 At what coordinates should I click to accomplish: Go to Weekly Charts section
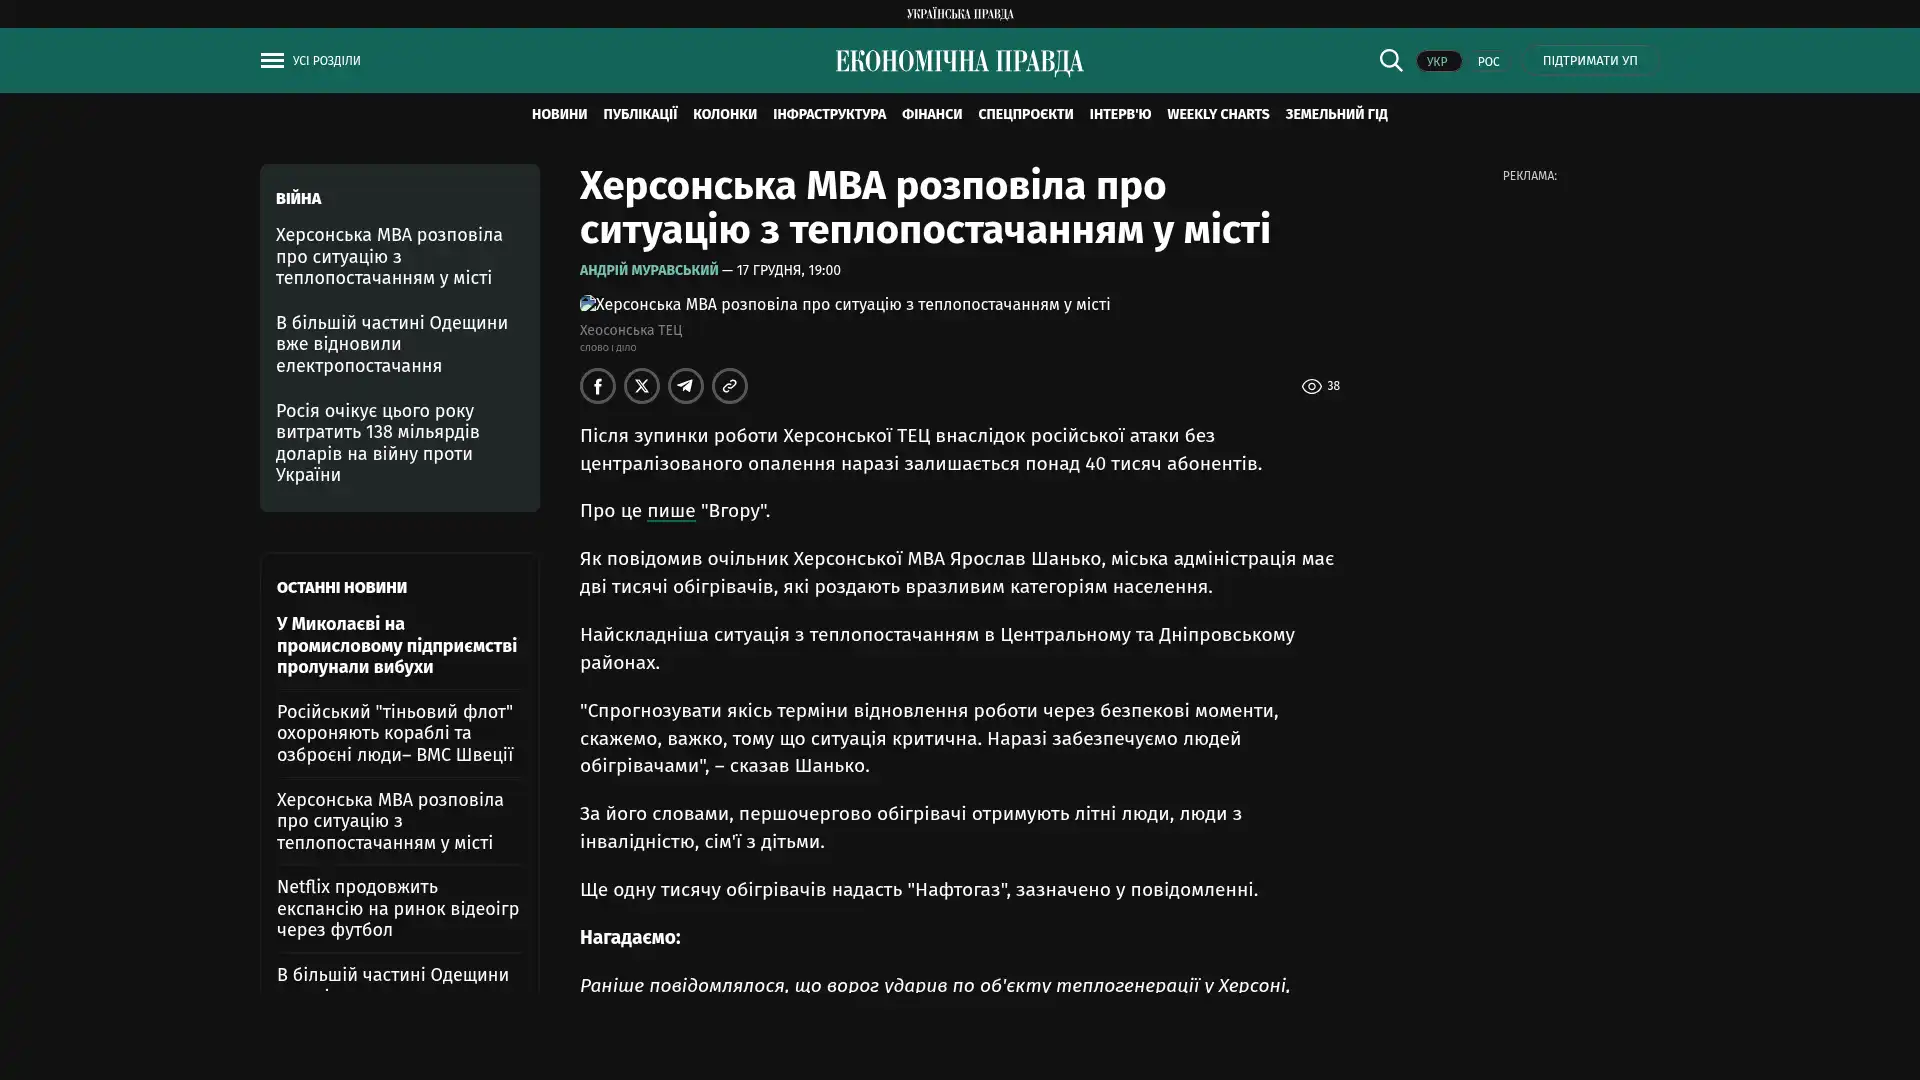click(1217, 114)
